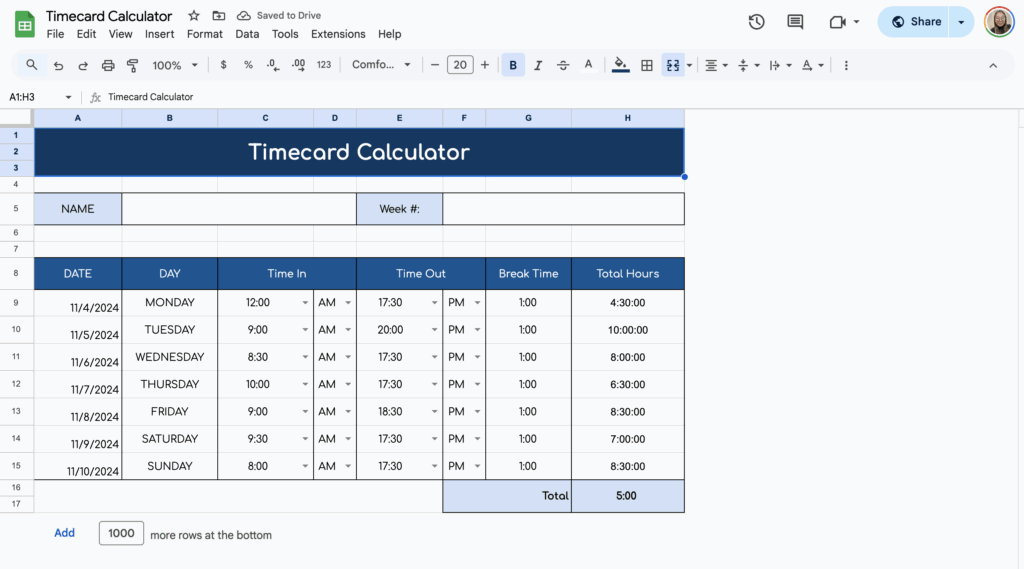This screenshot has width=1024, height=569.
Task: Collapse the menus with the chevron
Action: (x=993, y=65)
